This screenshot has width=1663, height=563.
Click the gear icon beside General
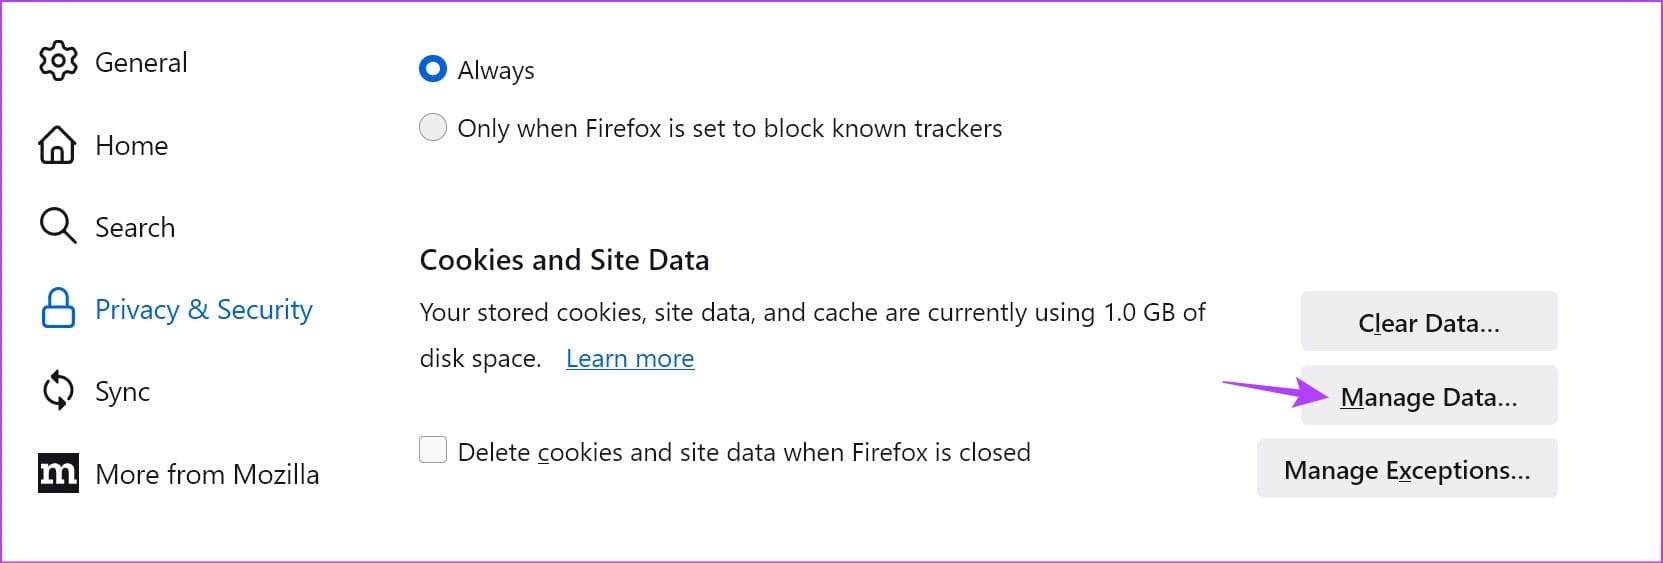(x=58, y=61)
